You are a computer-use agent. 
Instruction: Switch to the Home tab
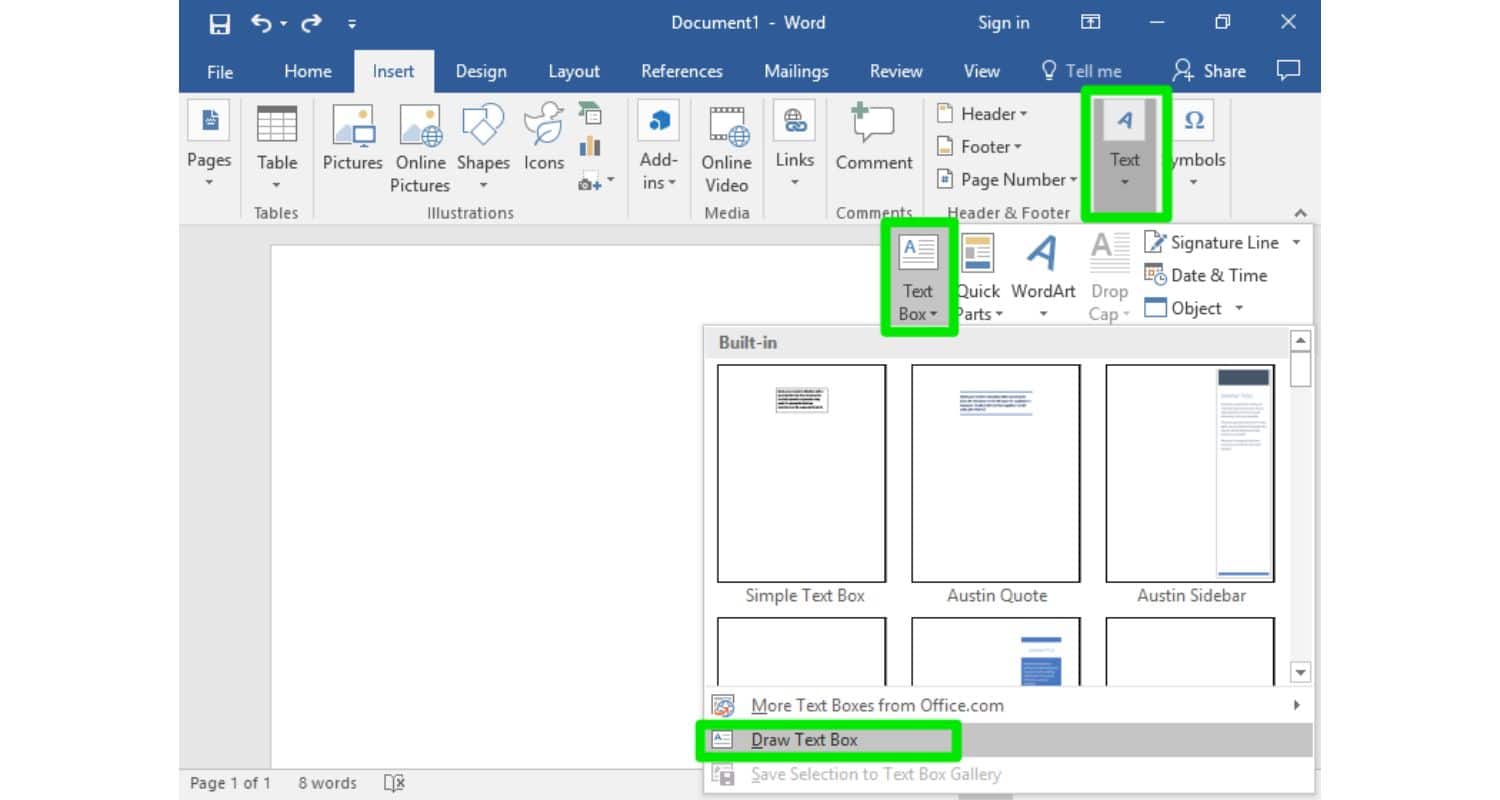[x=307, y=71]
